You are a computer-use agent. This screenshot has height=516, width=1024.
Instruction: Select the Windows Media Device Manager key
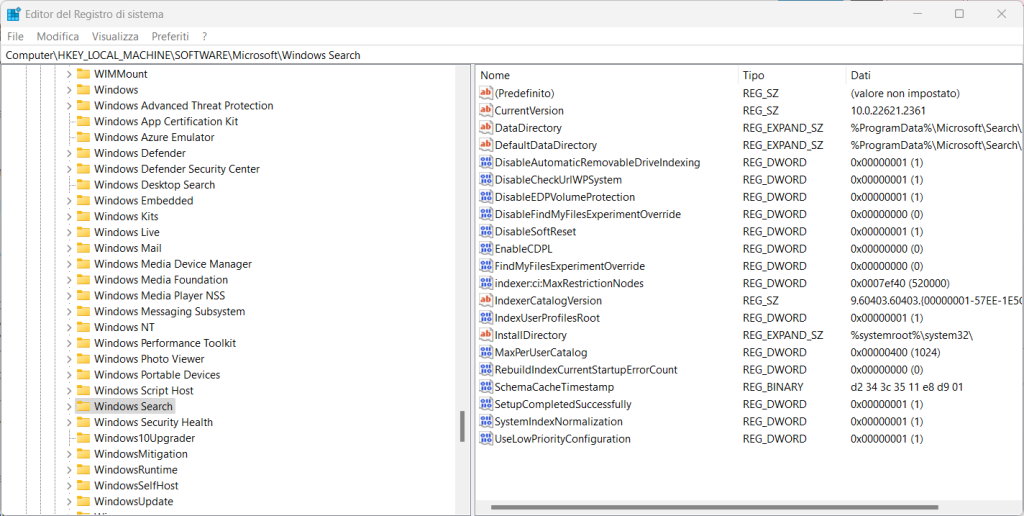(172, 264)
